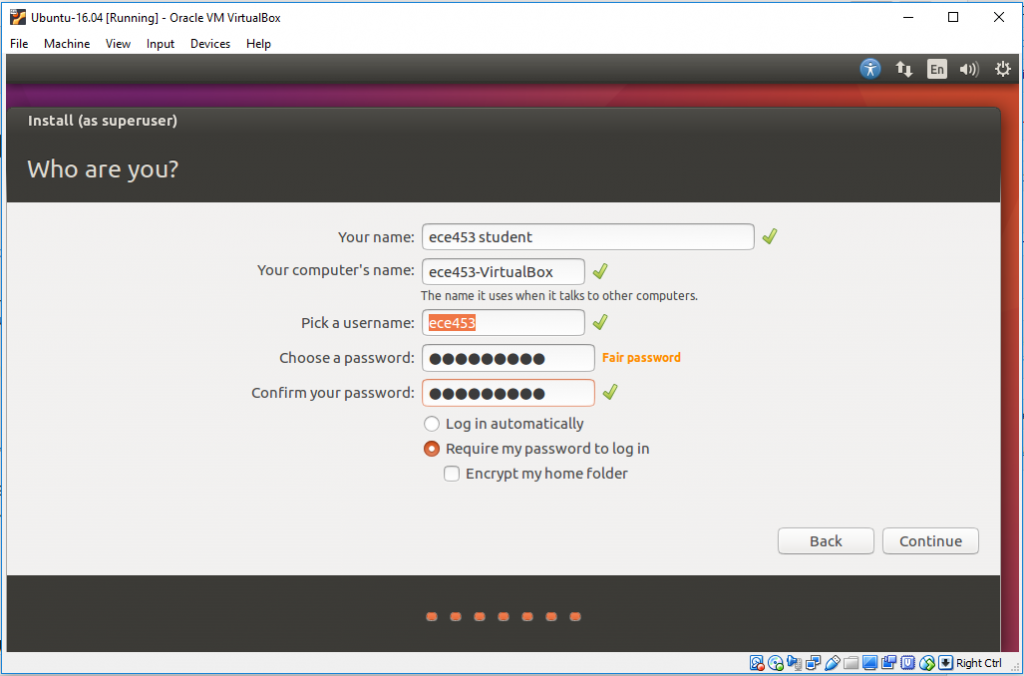Open the accessibility menu in top panel
The image size is (1024, 676).
click(x=871, y=69)
